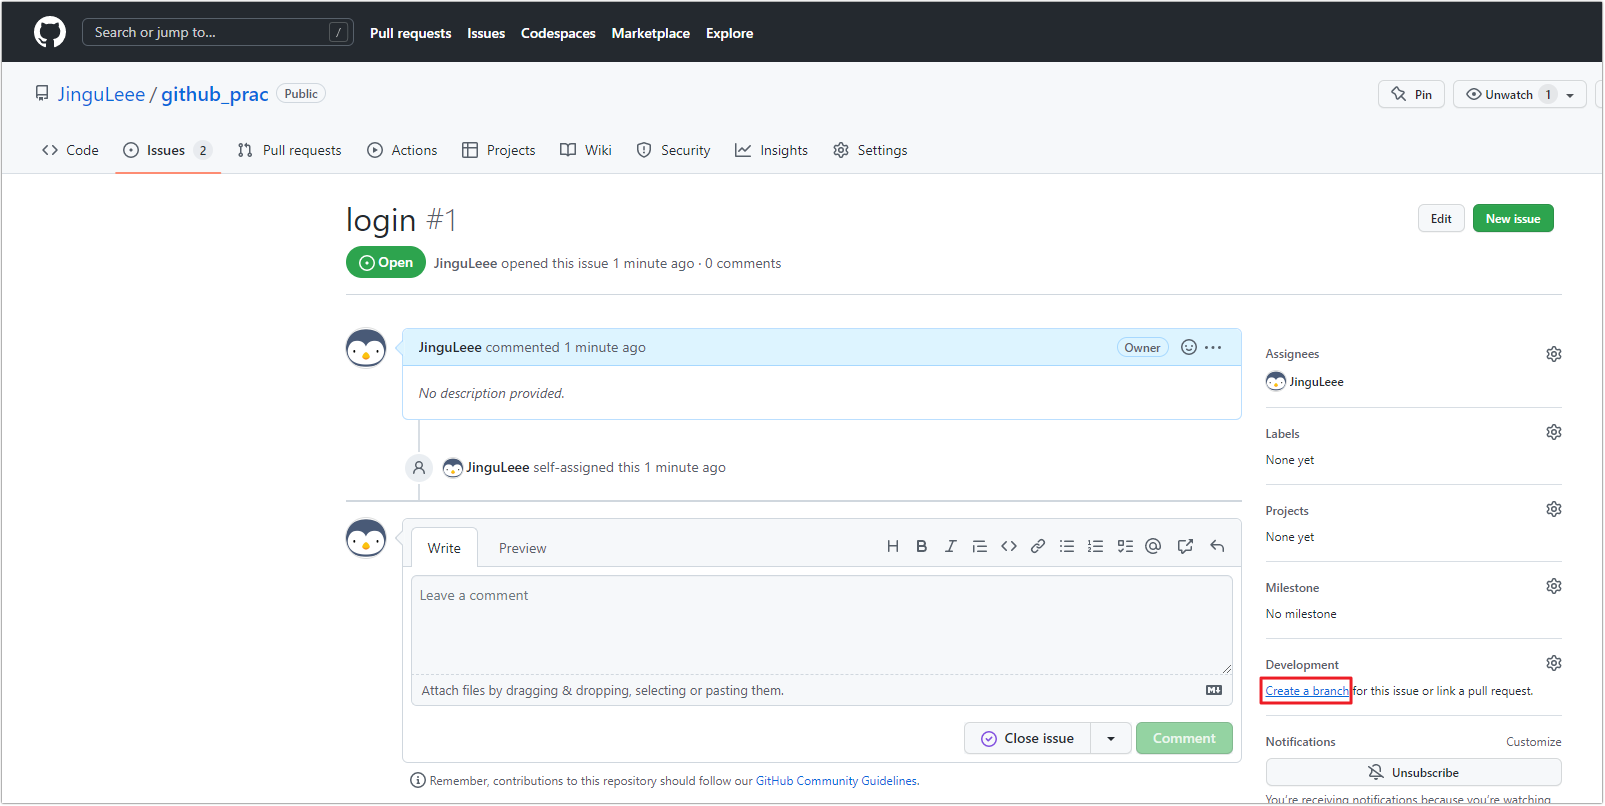Screen dimensions: 1605x806
Task: Insert code using the code icon
Action: 1009,546
